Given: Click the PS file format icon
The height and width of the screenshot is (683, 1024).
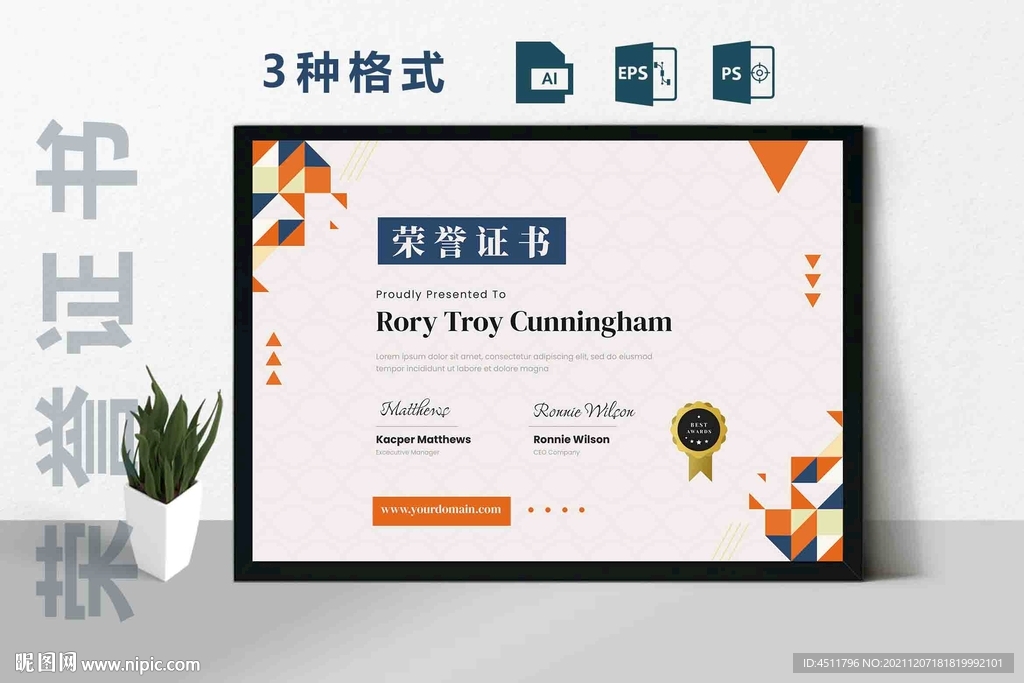Looking at the screenshot, I should pyautogui.click(x=743, y=72).
